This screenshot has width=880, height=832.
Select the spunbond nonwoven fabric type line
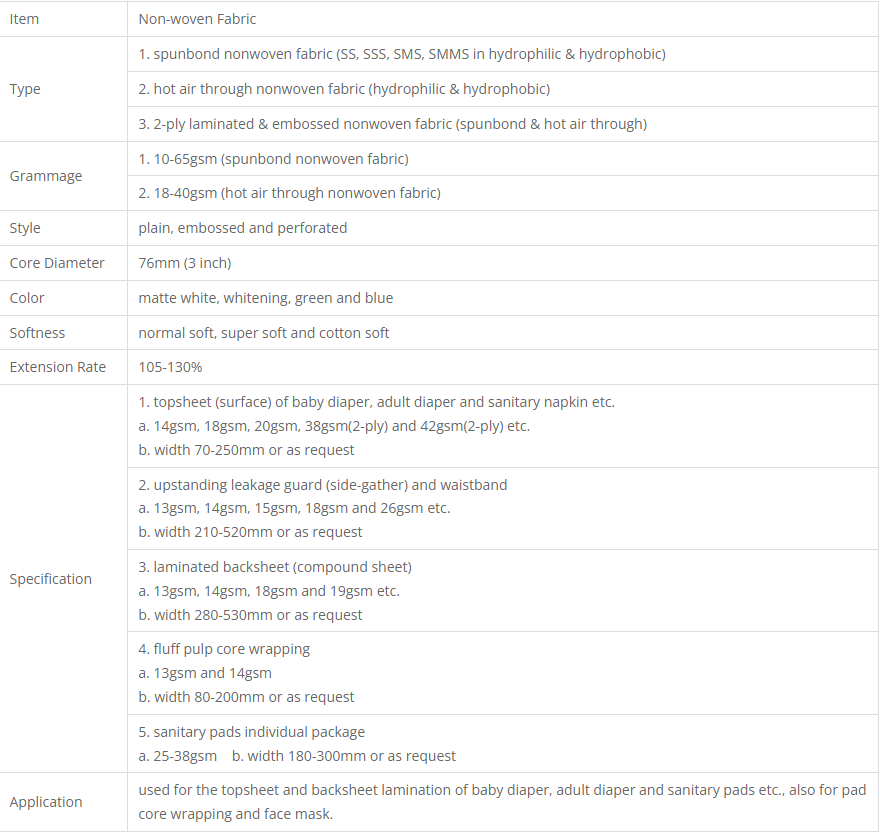coord(401,54)
